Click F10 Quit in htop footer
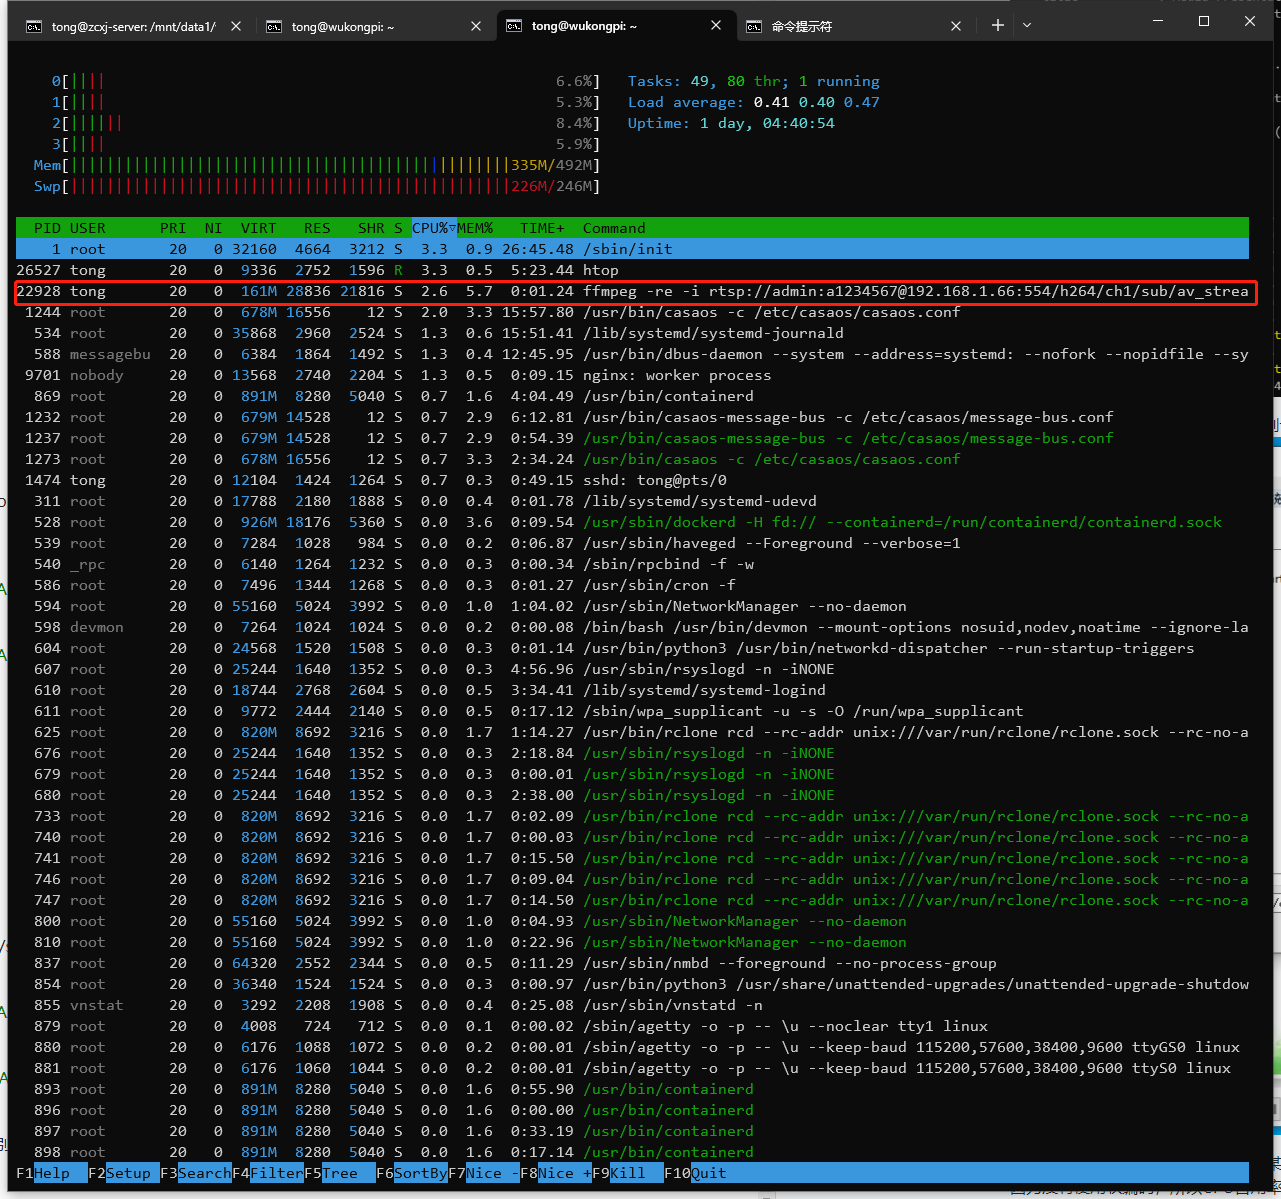This screenshot has width=1281, height=1199. point(695,1173)
